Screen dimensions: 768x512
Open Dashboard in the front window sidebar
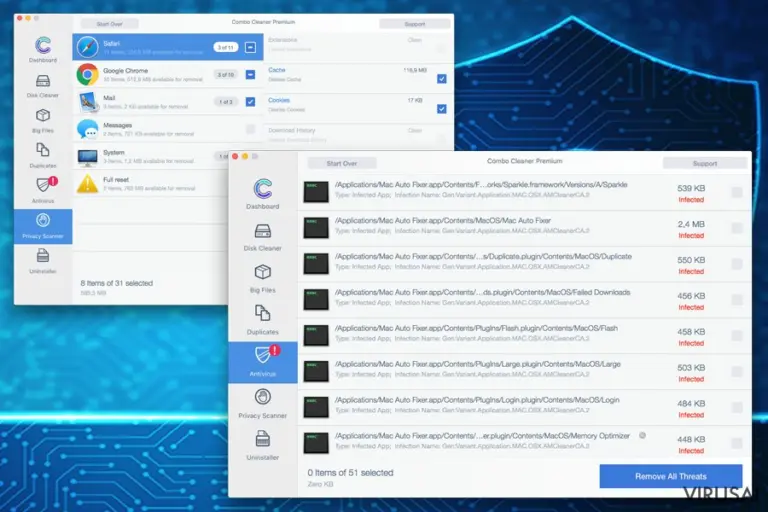[x=263, y=194]
